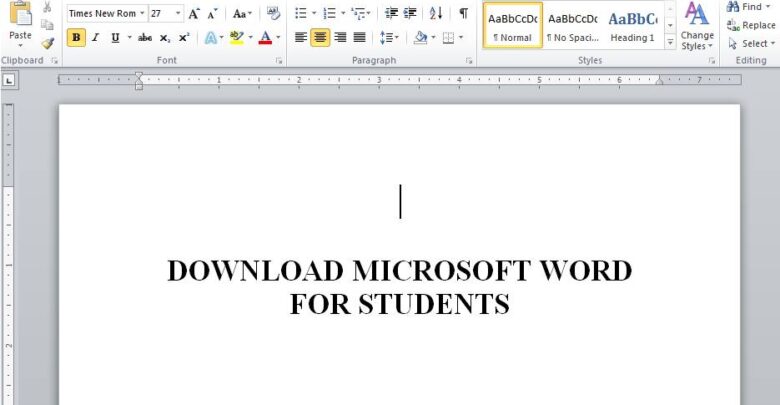Click Replace in the Editing group
Screen dimensions: 780x405
point(751,25)
